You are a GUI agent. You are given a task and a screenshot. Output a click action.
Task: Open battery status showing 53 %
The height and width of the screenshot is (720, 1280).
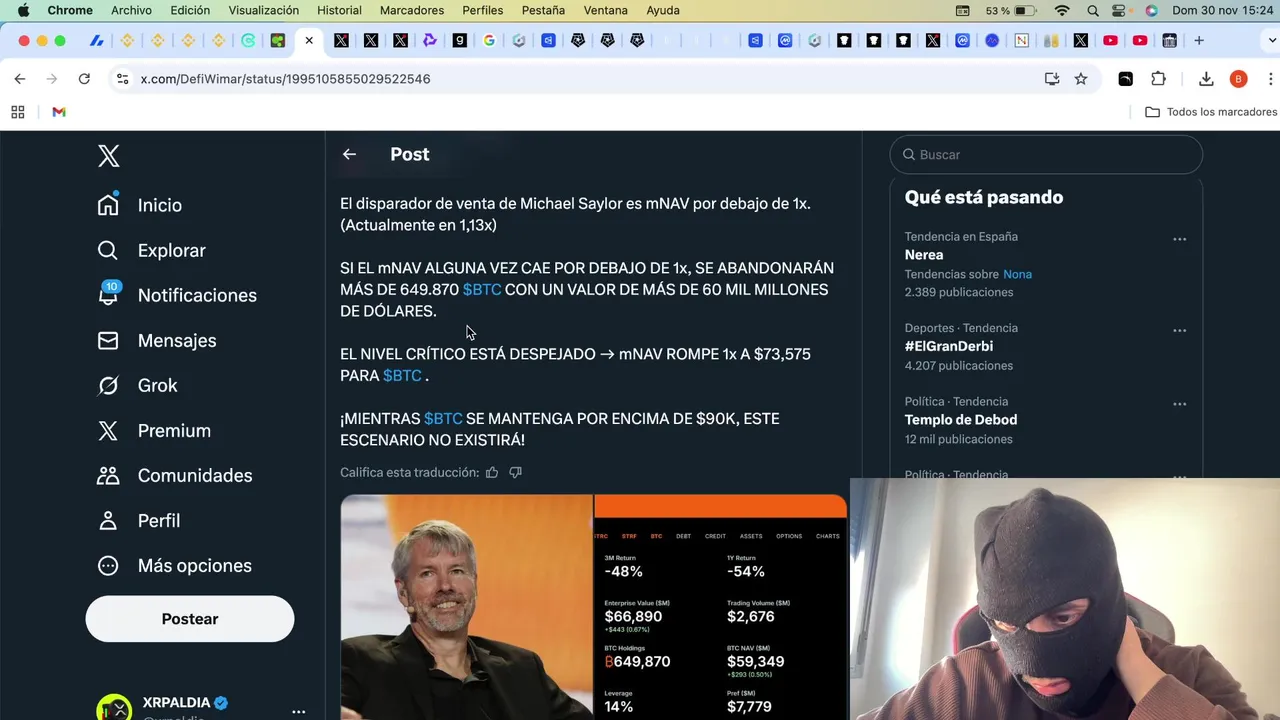[x=1011, y=10]
